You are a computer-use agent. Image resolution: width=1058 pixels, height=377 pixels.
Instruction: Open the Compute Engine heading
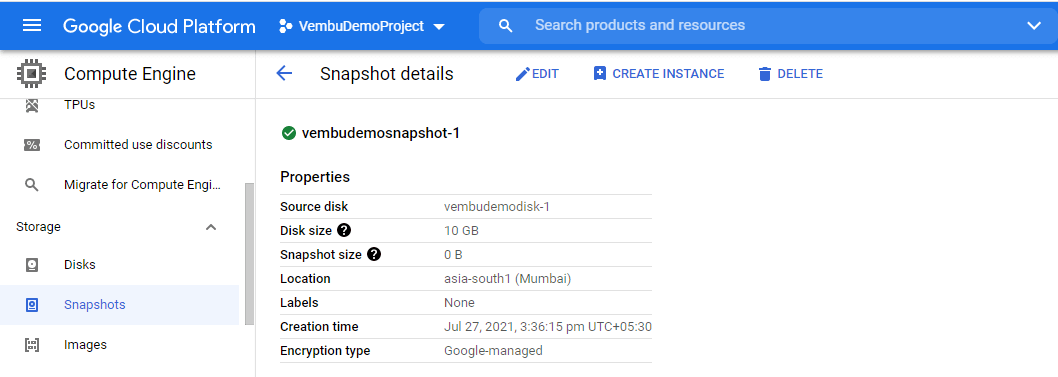pyautogui.click(x=130, y=74)
